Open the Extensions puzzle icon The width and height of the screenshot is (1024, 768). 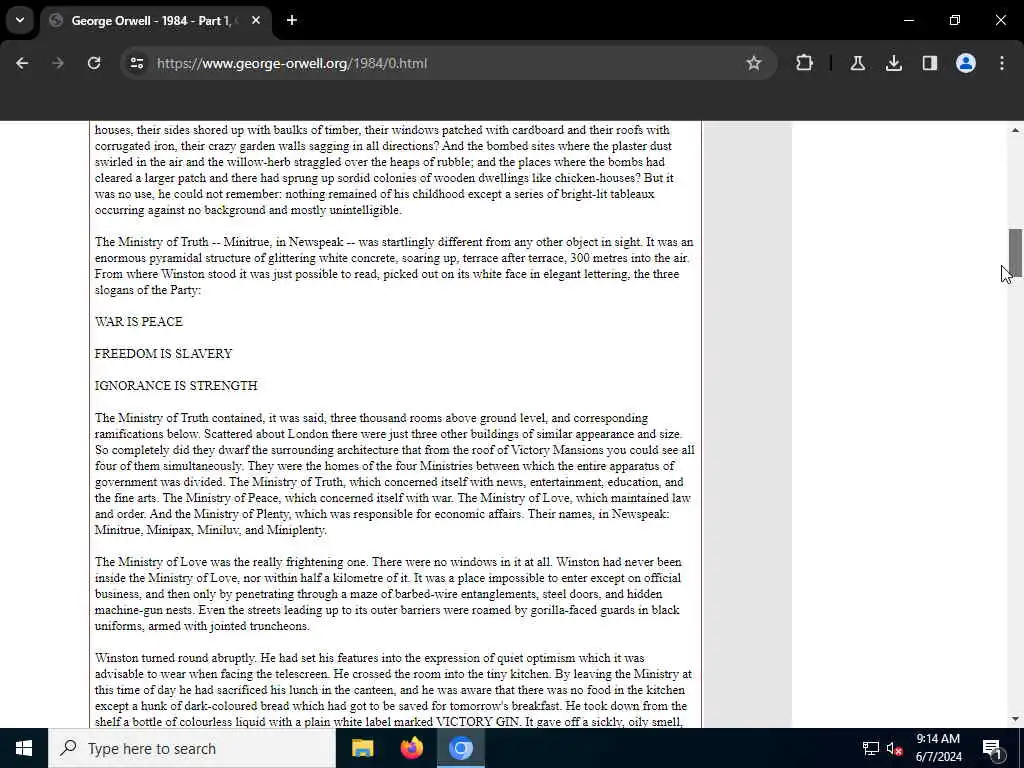805,63
